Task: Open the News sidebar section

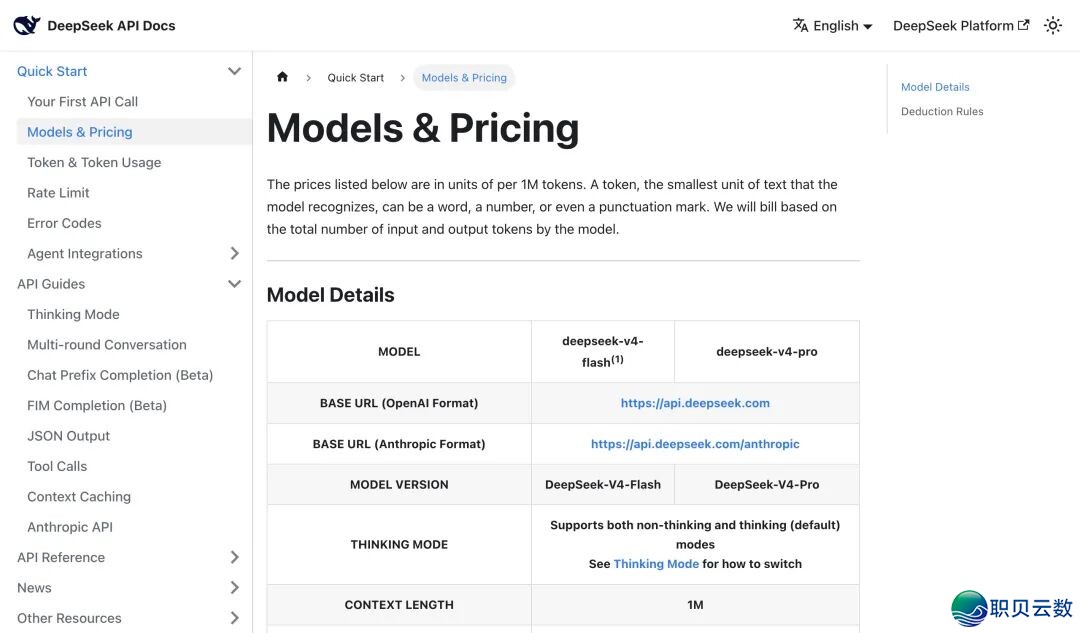Action: [x=34, y=587]
